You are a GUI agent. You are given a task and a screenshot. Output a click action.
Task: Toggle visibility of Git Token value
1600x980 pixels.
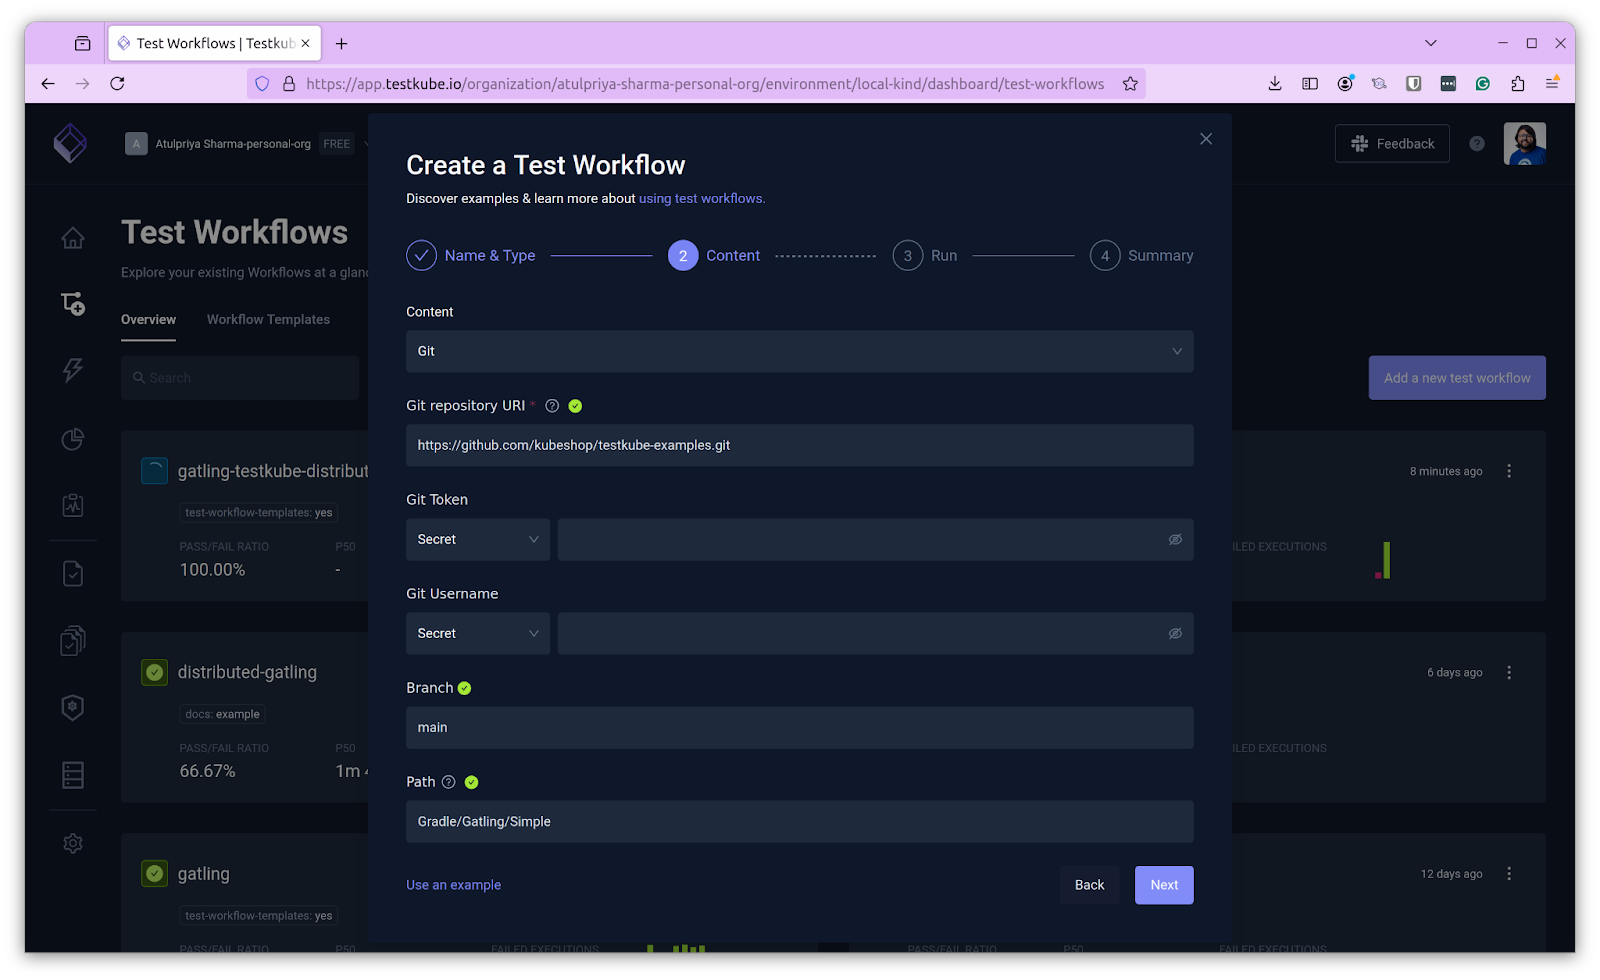(x=1175, y=539)
